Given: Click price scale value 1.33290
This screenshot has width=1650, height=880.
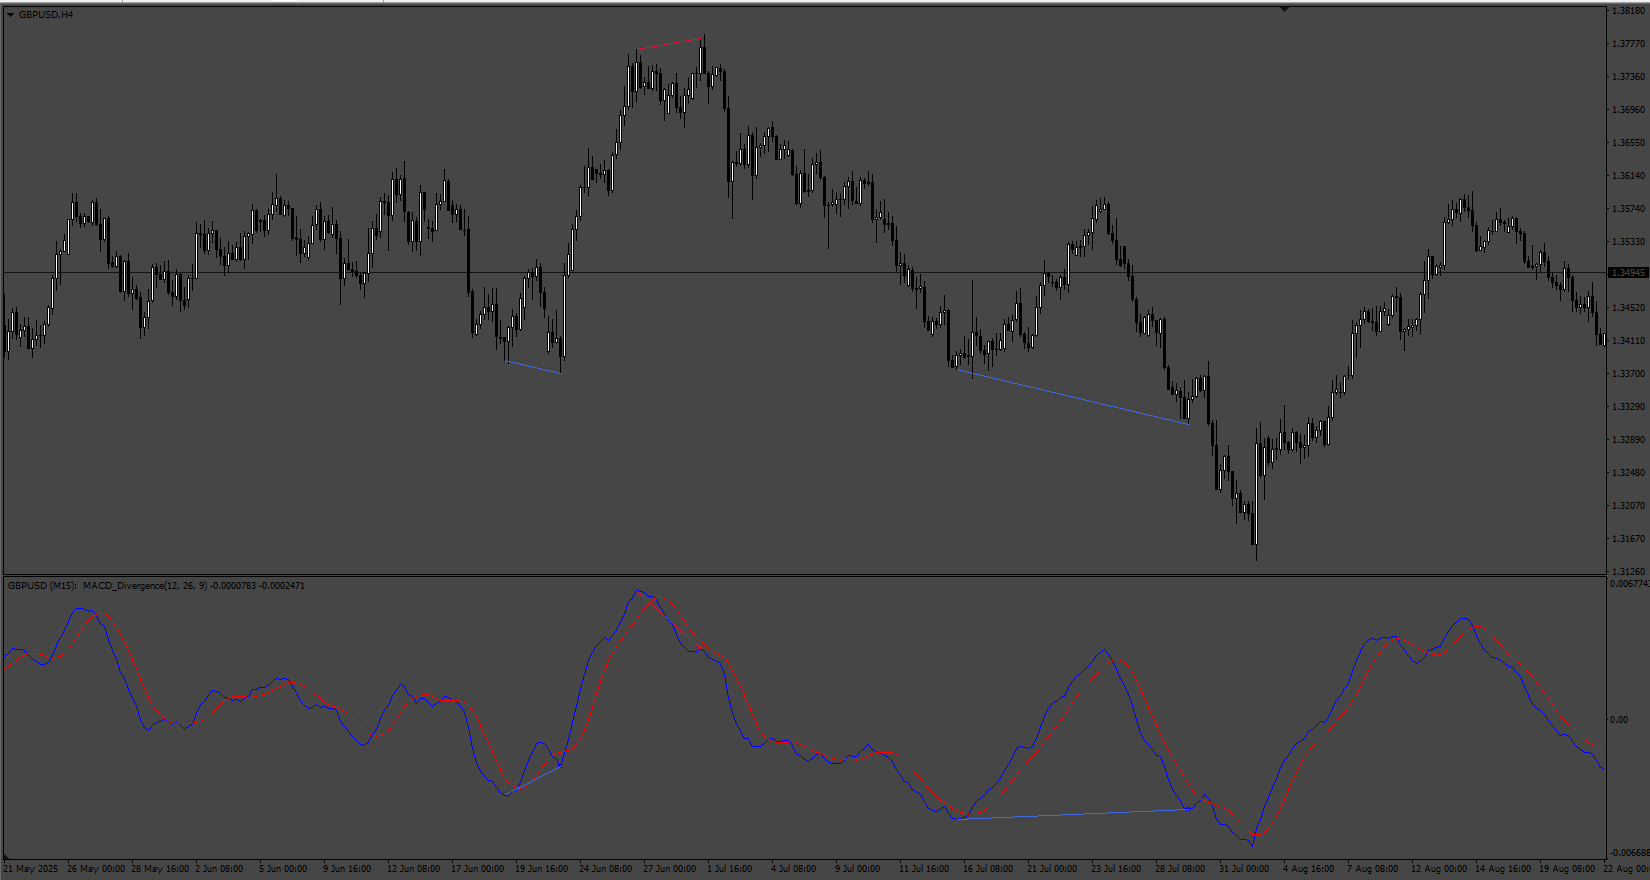Looking at the screenshot, I should click(1629, 407).
